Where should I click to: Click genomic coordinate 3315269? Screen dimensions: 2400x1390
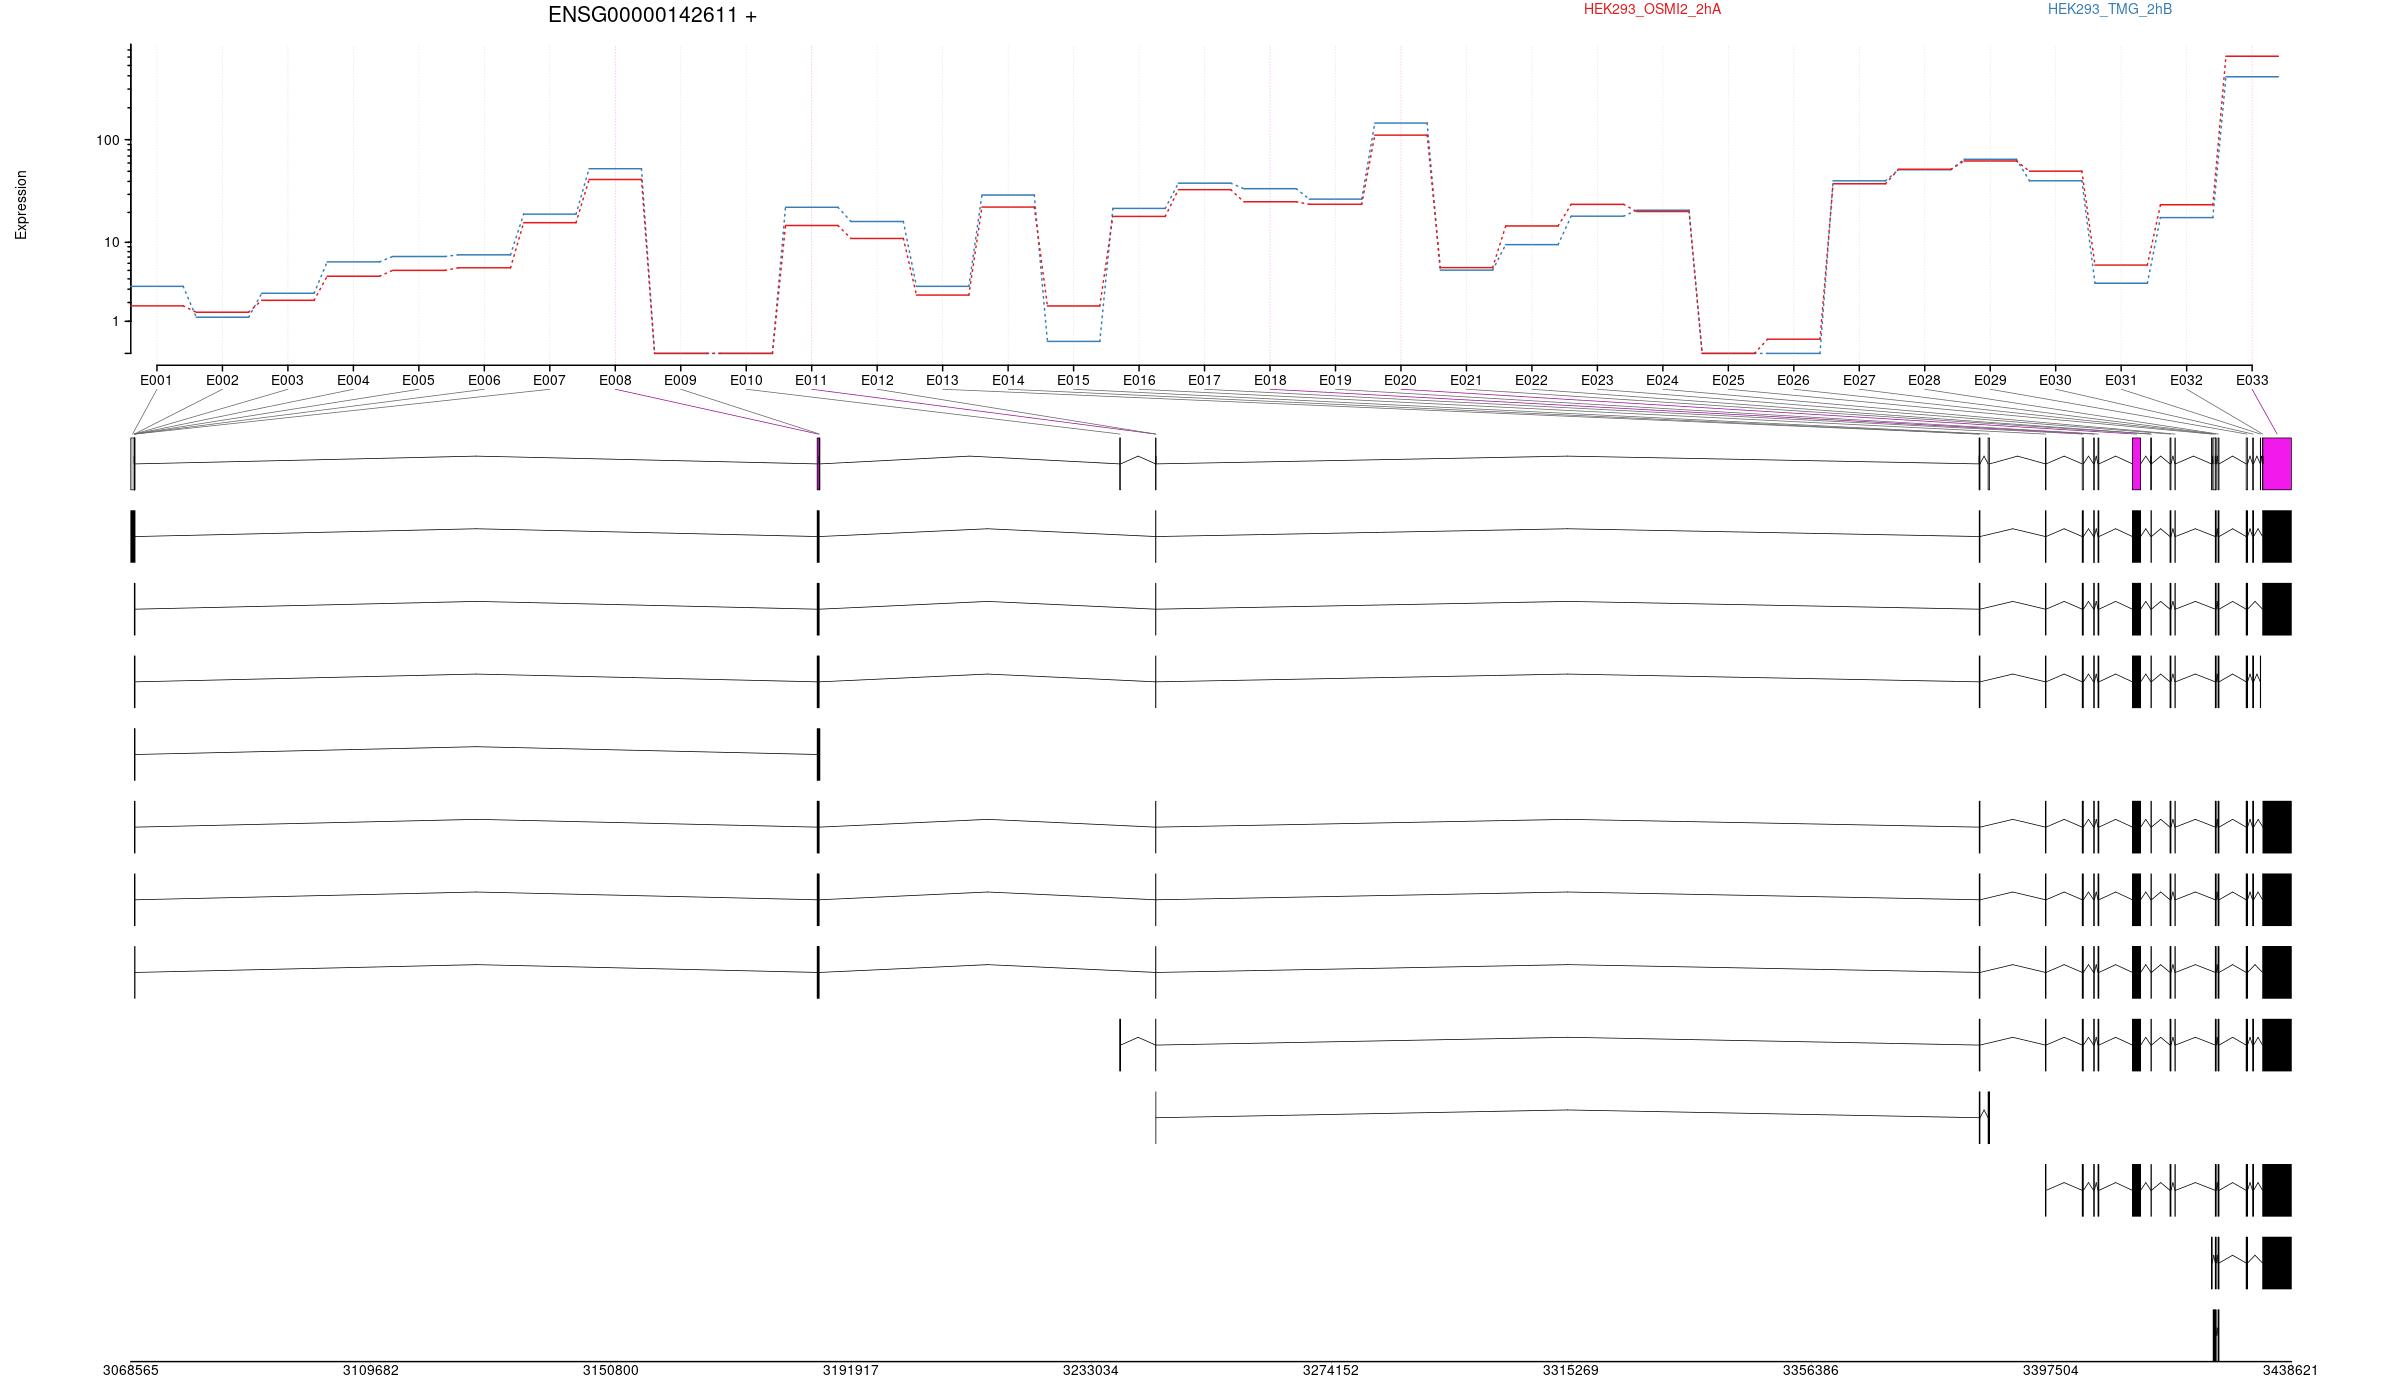1571,1370
